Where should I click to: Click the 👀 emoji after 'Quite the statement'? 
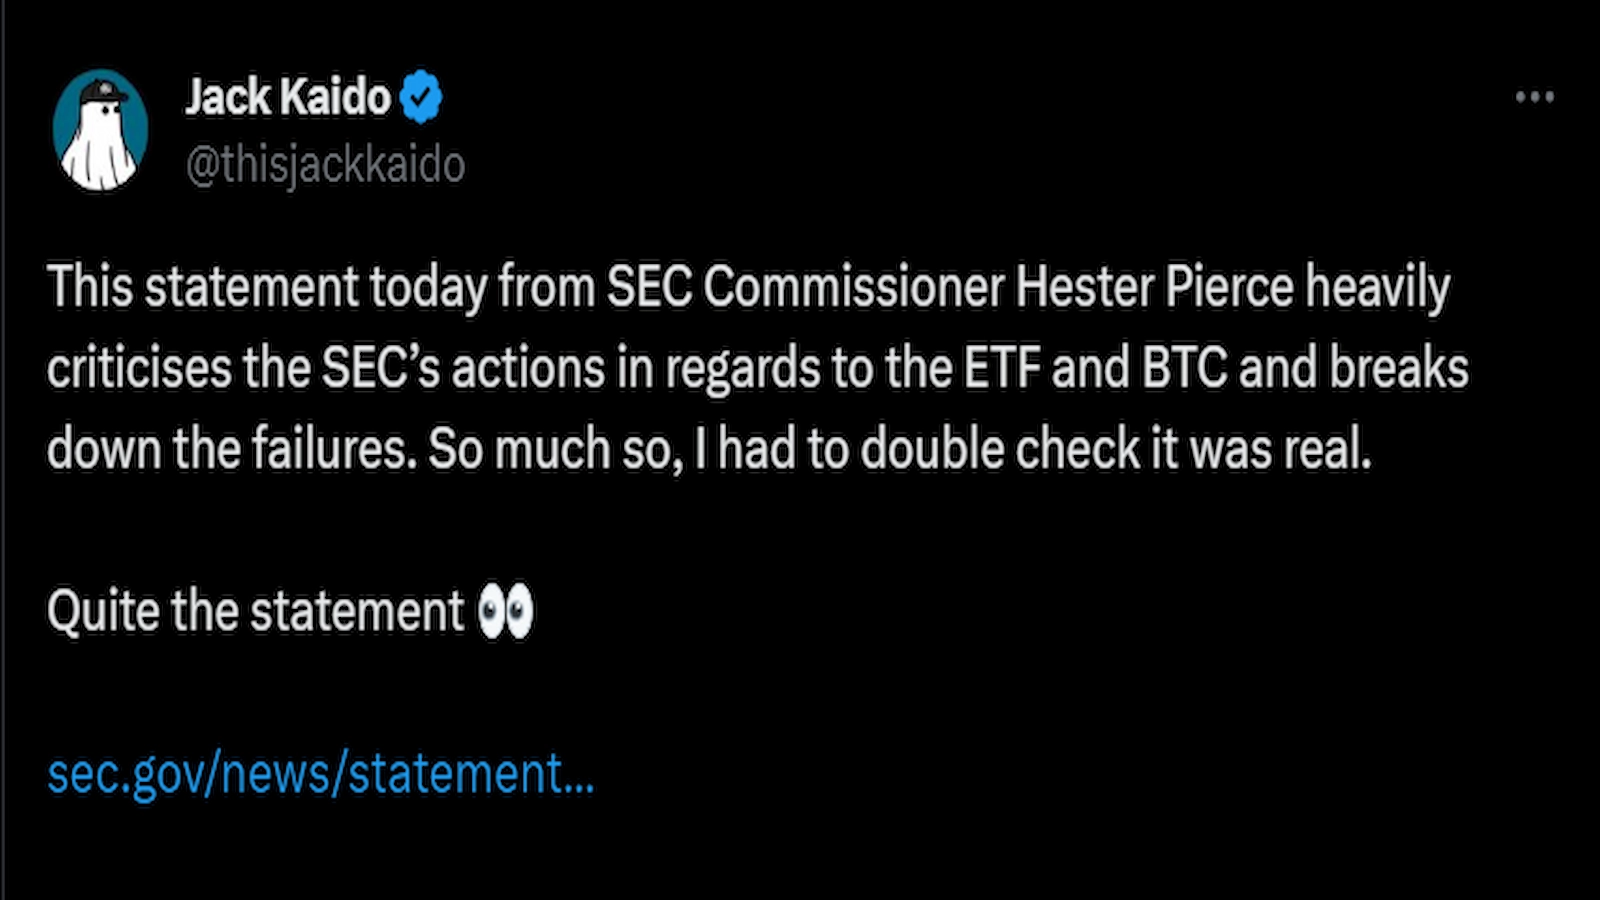click(508, 609)
